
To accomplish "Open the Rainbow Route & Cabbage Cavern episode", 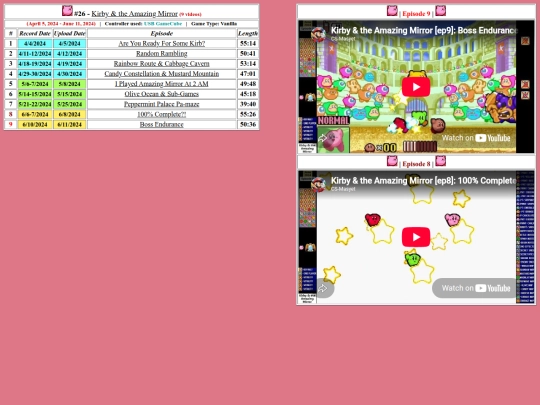I will click(x=162, y=64).
